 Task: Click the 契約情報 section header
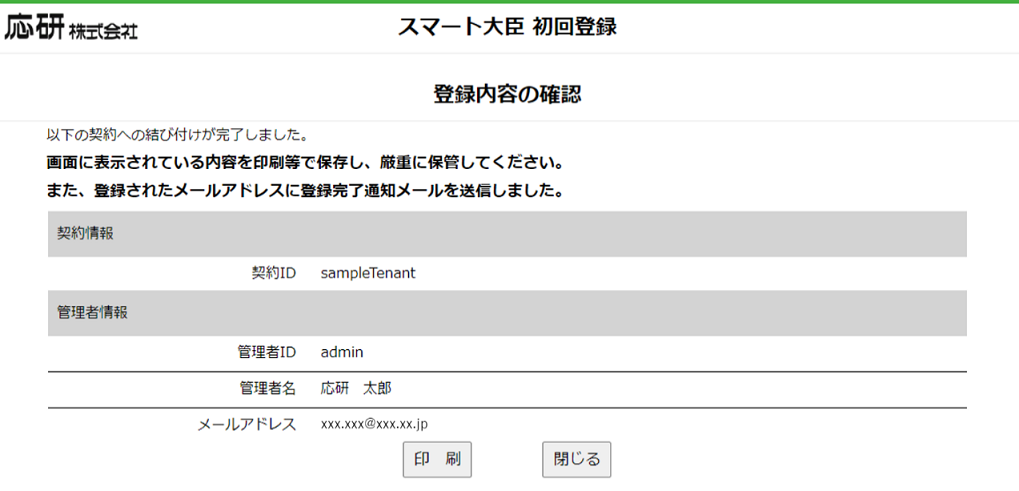[507, 234]
